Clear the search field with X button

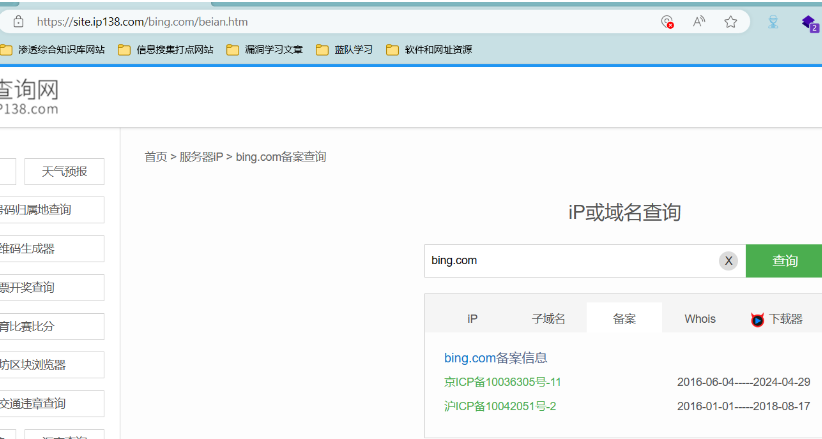click(x=728, y=261)
